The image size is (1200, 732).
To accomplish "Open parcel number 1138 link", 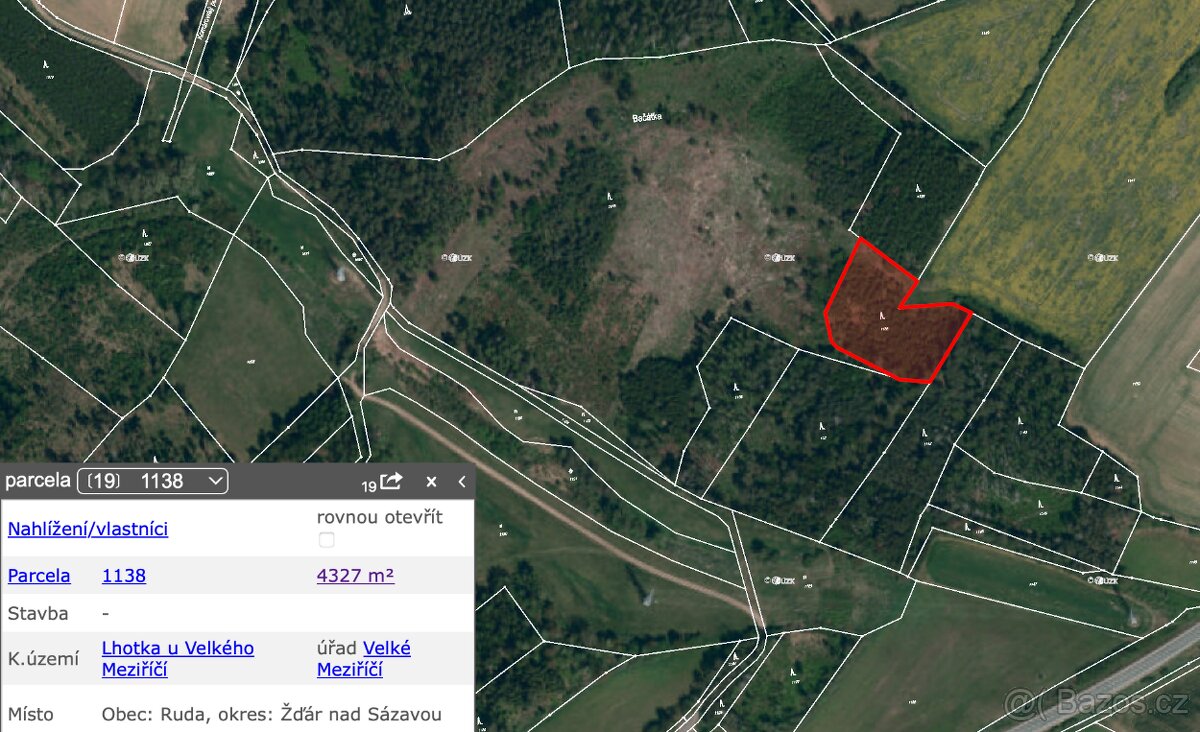I will pyautogui.click(x=124, y=575).
